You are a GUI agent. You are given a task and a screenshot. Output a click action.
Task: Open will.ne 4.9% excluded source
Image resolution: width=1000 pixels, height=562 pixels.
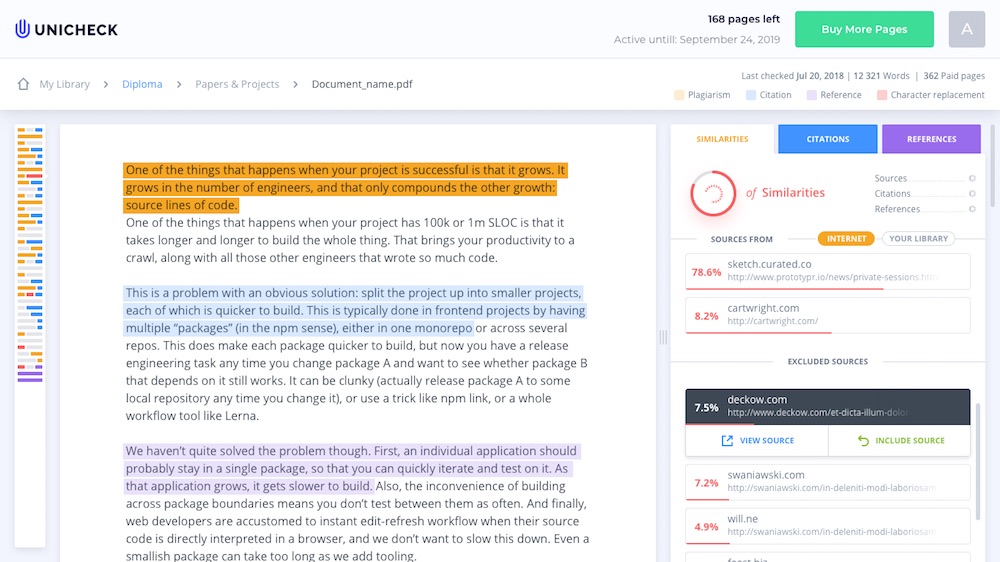pos(828,526)
